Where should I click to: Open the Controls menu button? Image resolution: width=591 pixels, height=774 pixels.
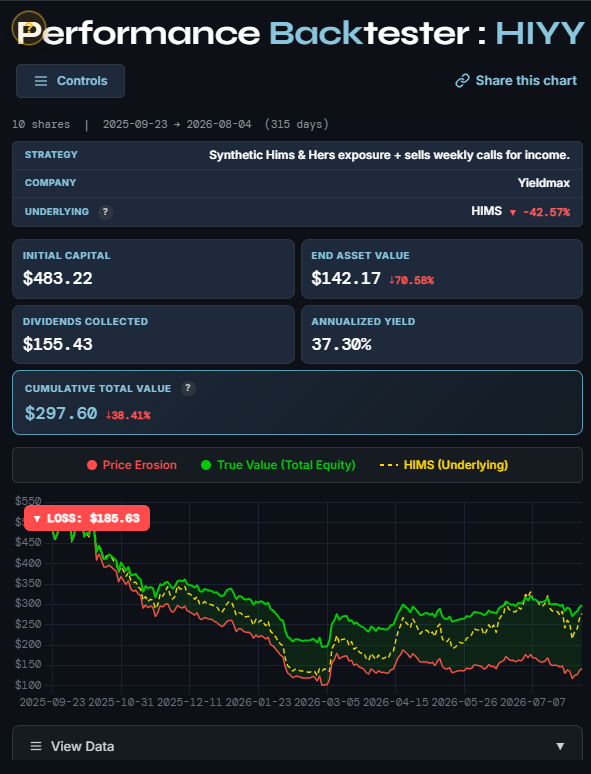point(70,81)
